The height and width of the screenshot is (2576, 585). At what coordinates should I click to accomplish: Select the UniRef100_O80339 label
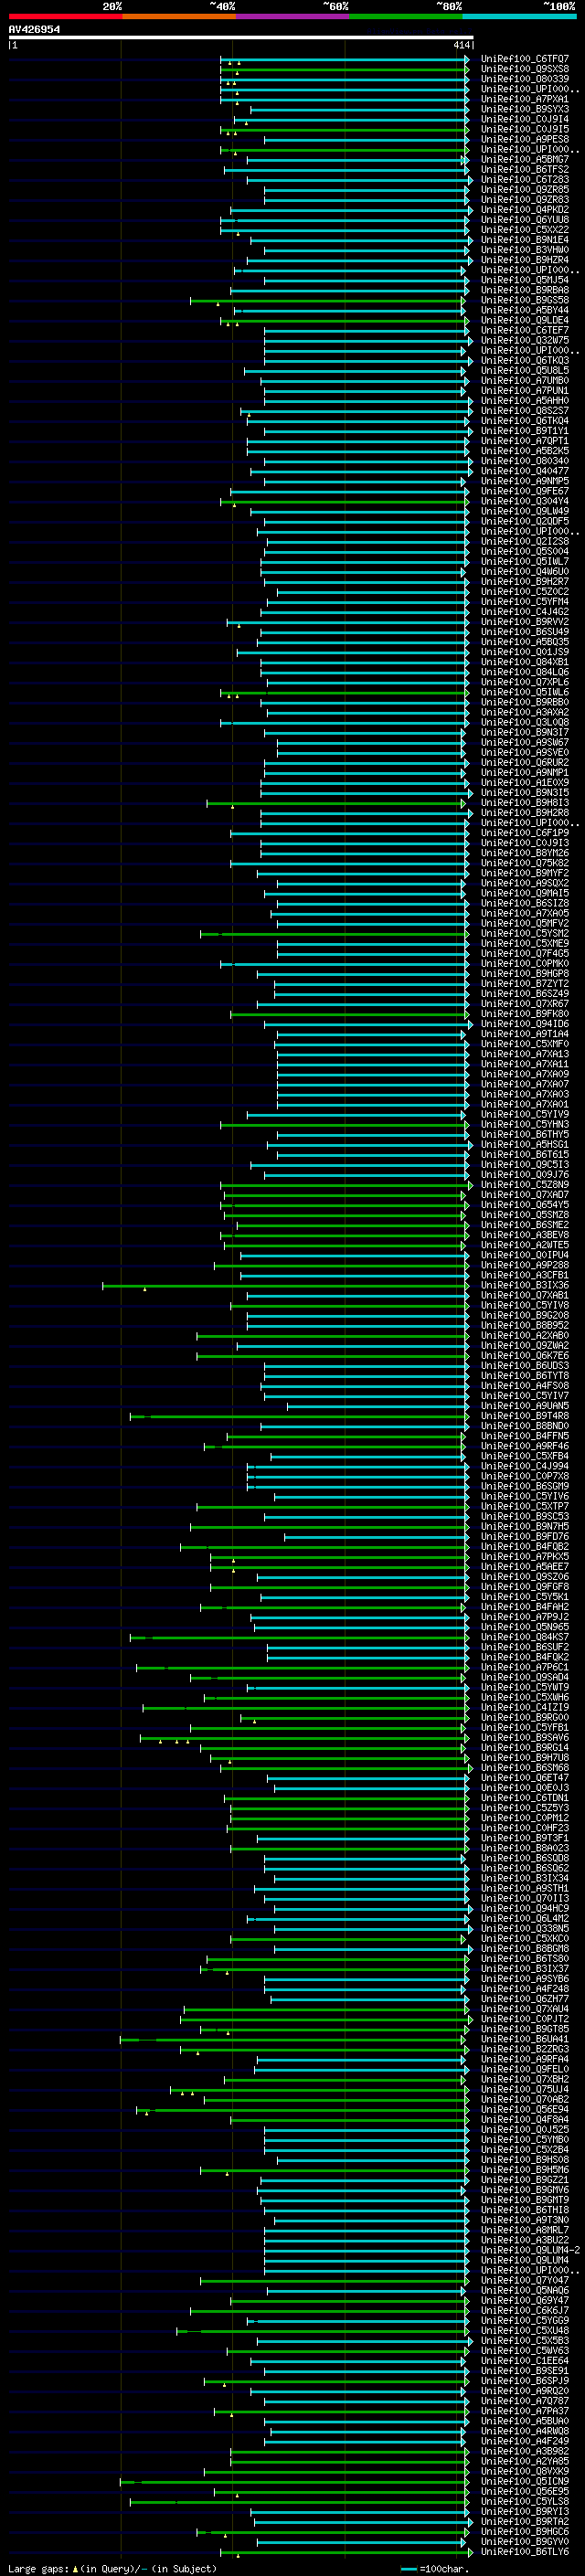(x=524, y=79)
